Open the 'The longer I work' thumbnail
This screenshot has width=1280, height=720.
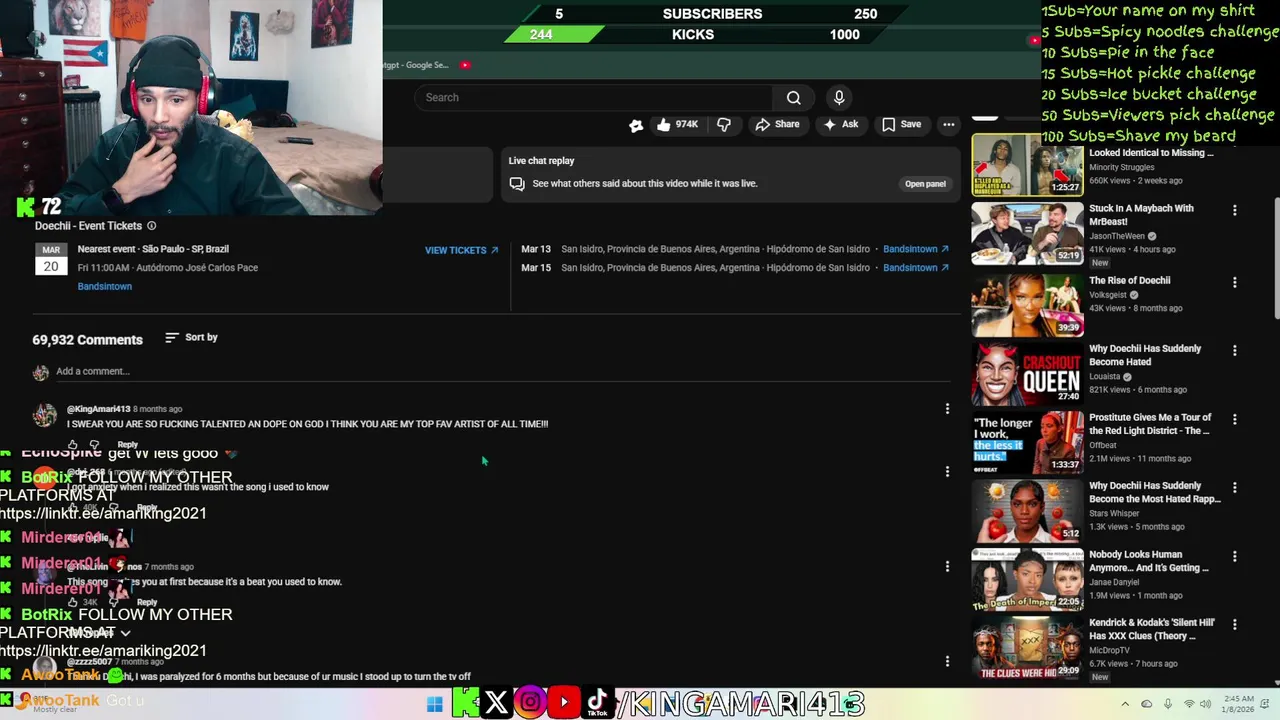click(x=1027, y=442)
